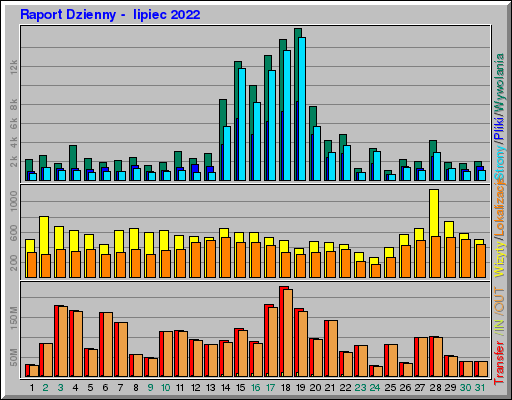The image size is (512, 400).
Task: Select day 5 axis label
Action: click(x=90, y=388)
